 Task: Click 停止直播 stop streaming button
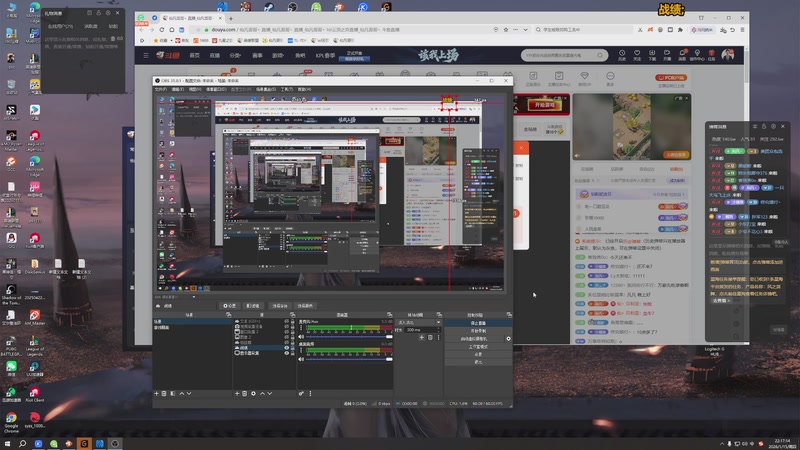pyautogui.click(x=478, y=323)
